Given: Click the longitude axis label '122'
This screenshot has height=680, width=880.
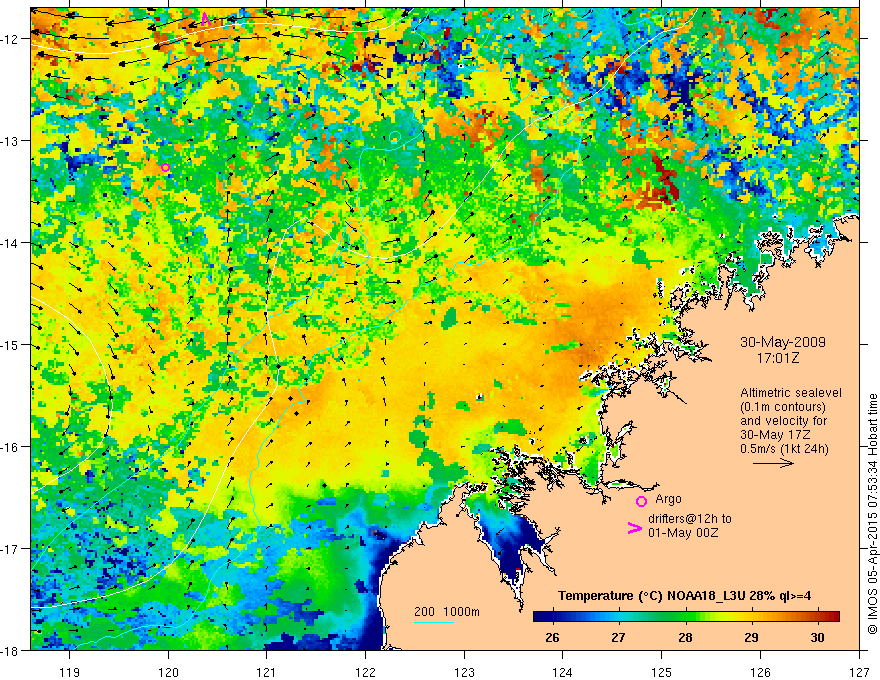Looking at the screenshot, I should (365, 672).
